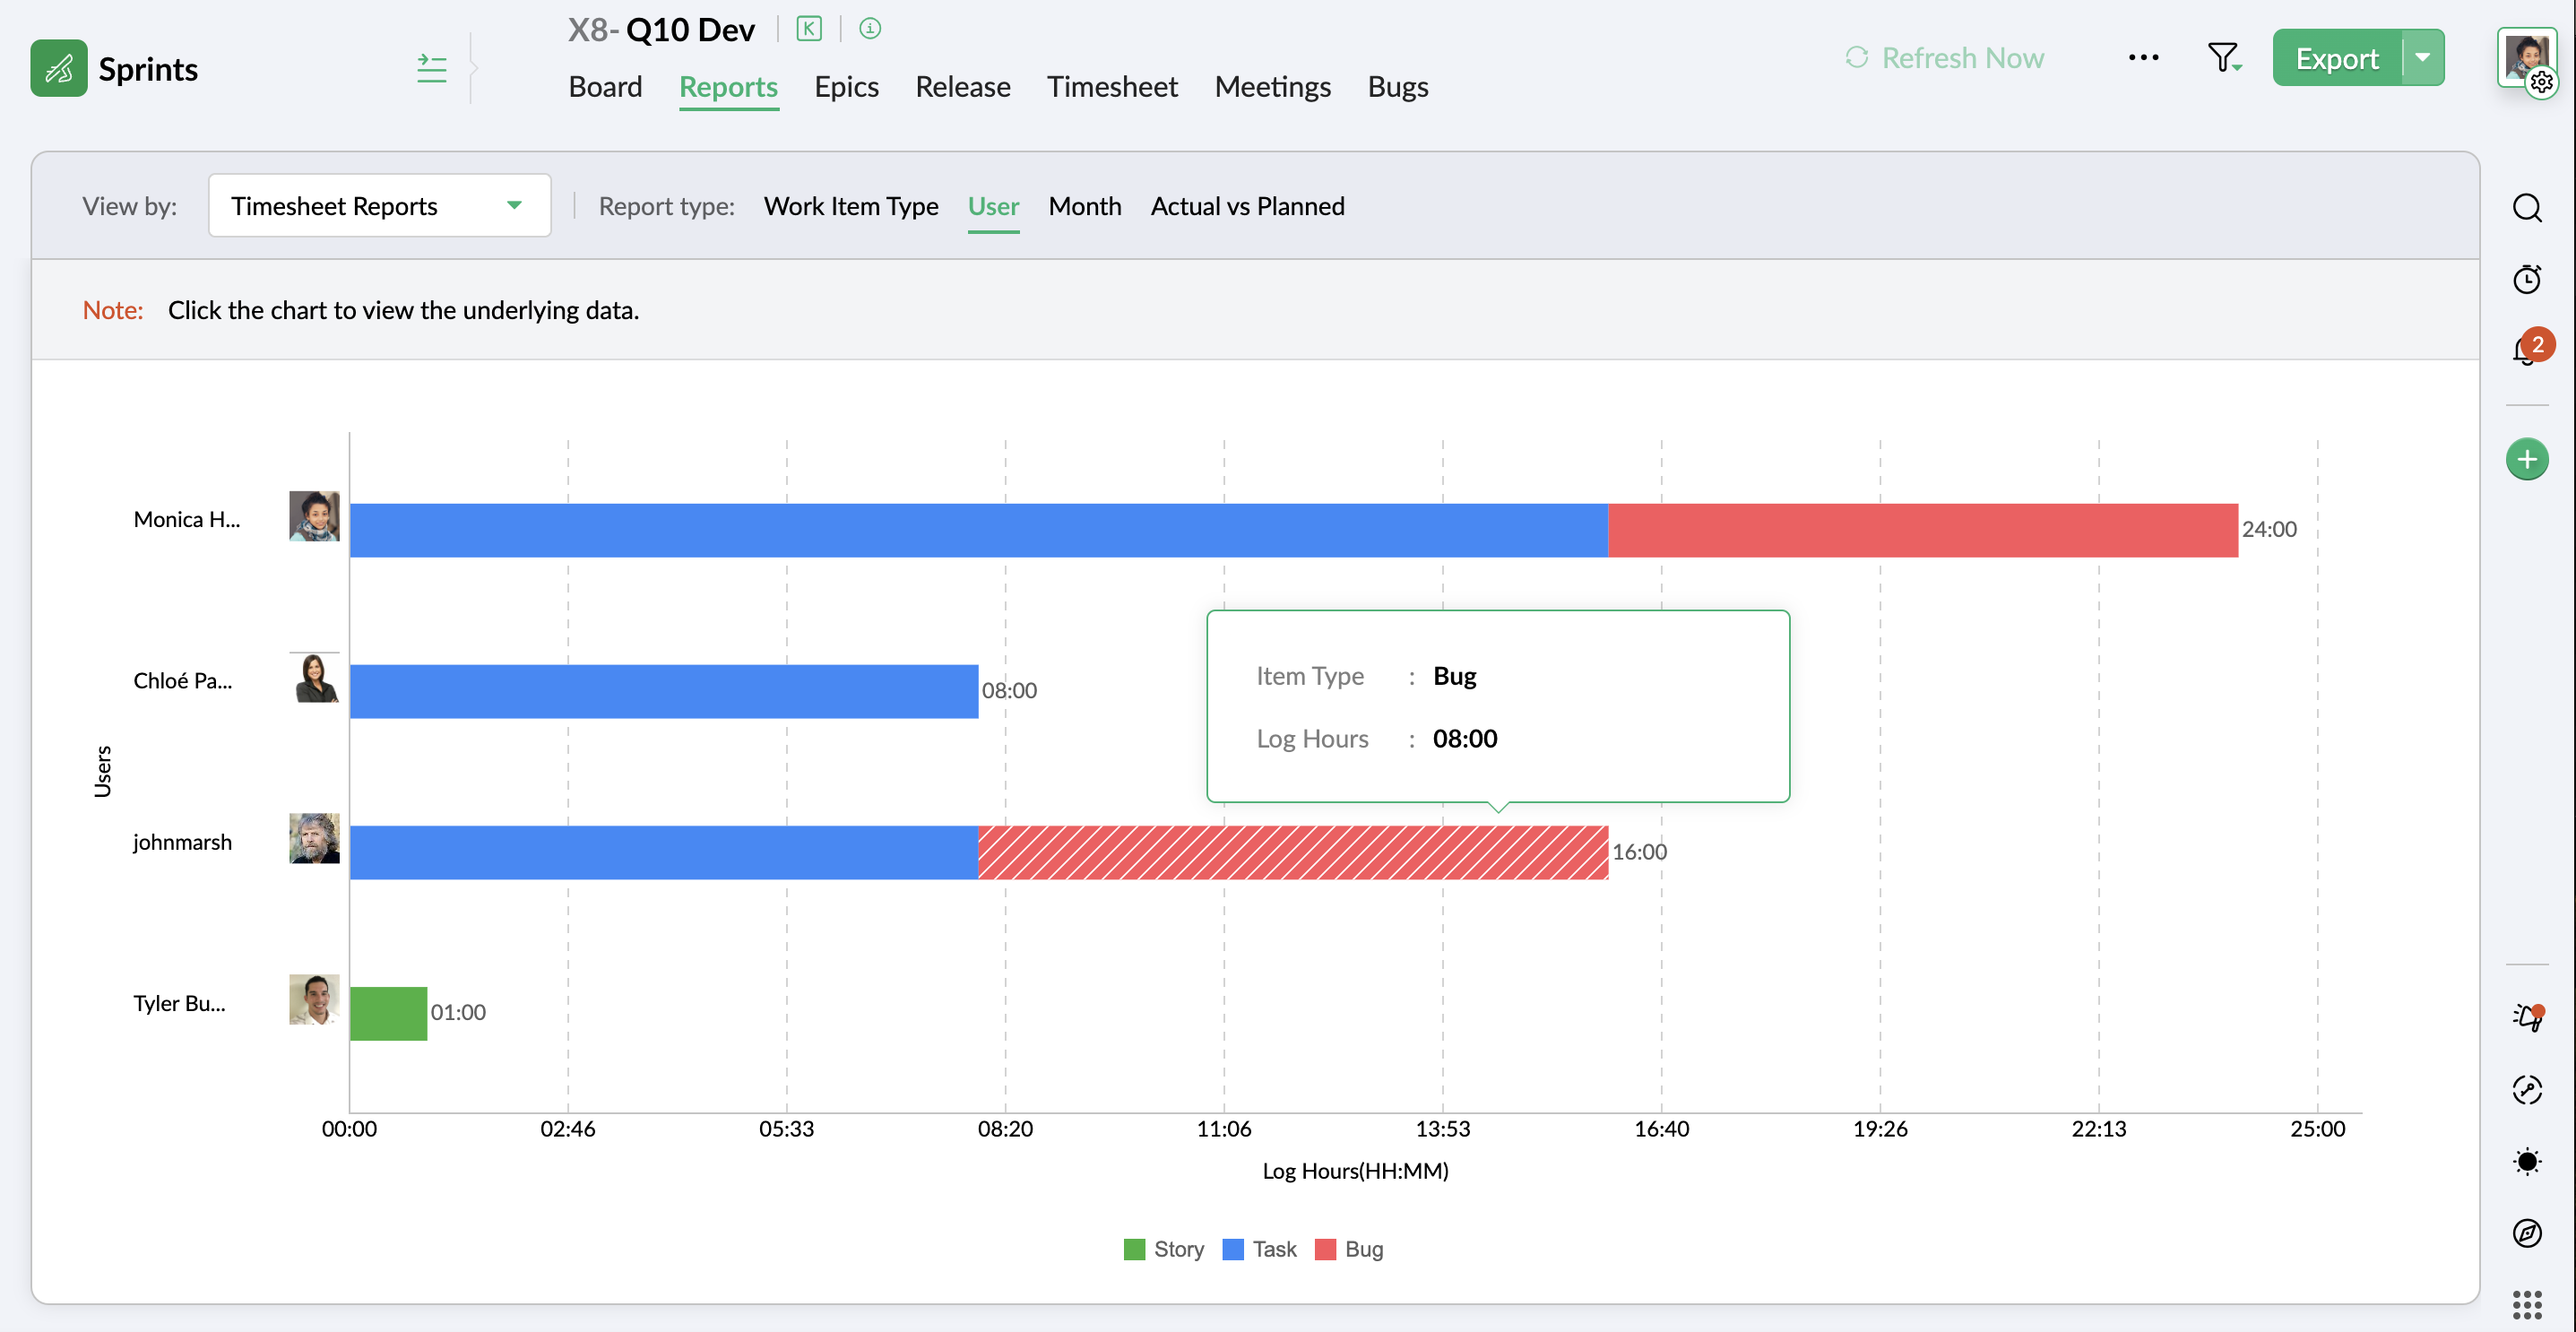This screenshot has height=1332, width=2576.
Task: Open the apps grid icon
Action: [x=2526, y=1304]
